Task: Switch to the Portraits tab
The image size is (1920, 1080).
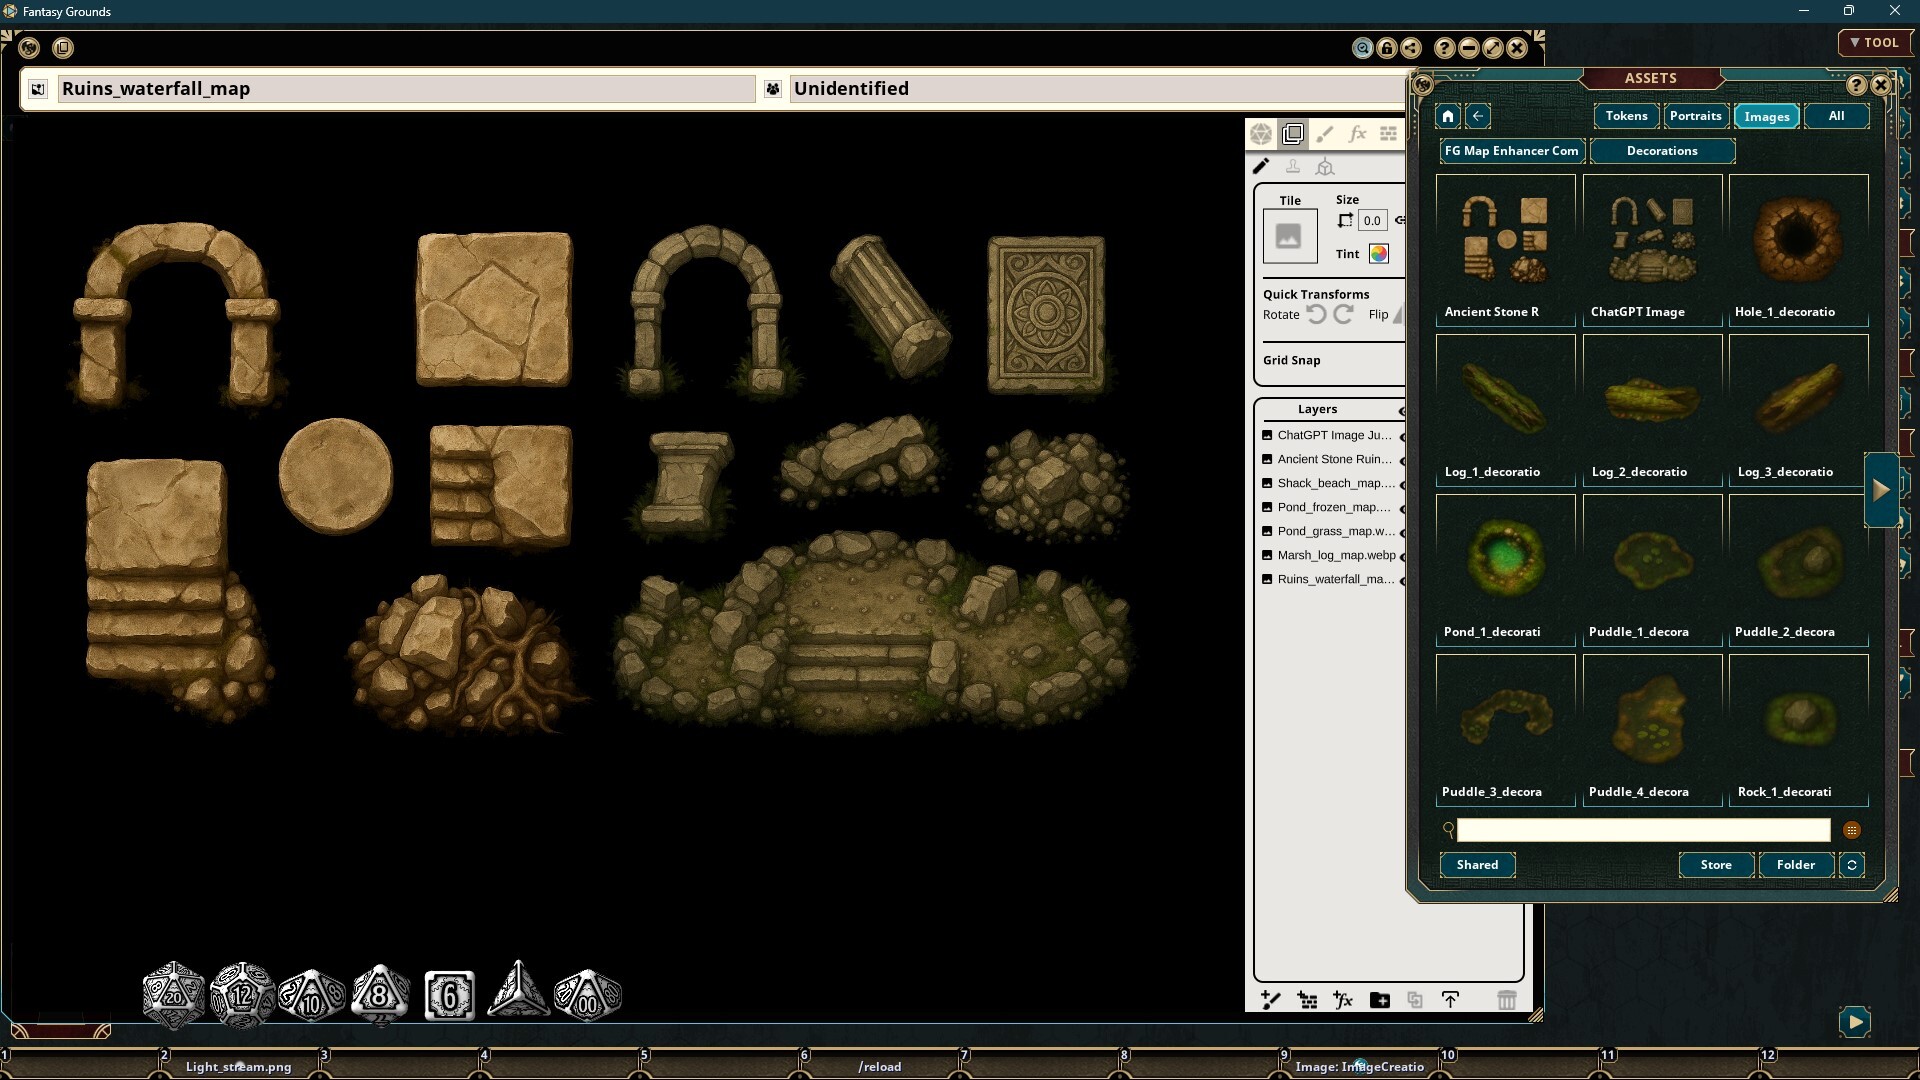Action: click(1696, 116)
